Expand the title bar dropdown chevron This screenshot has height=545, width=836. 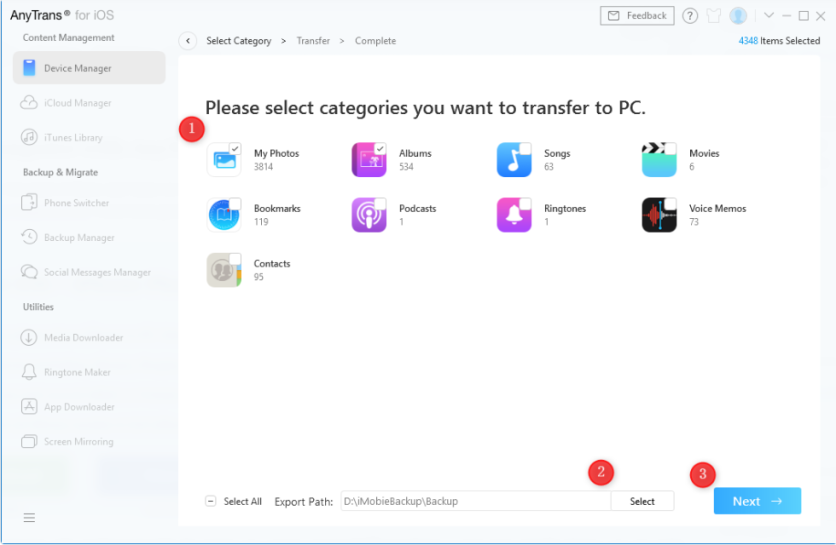click(769, 15)
